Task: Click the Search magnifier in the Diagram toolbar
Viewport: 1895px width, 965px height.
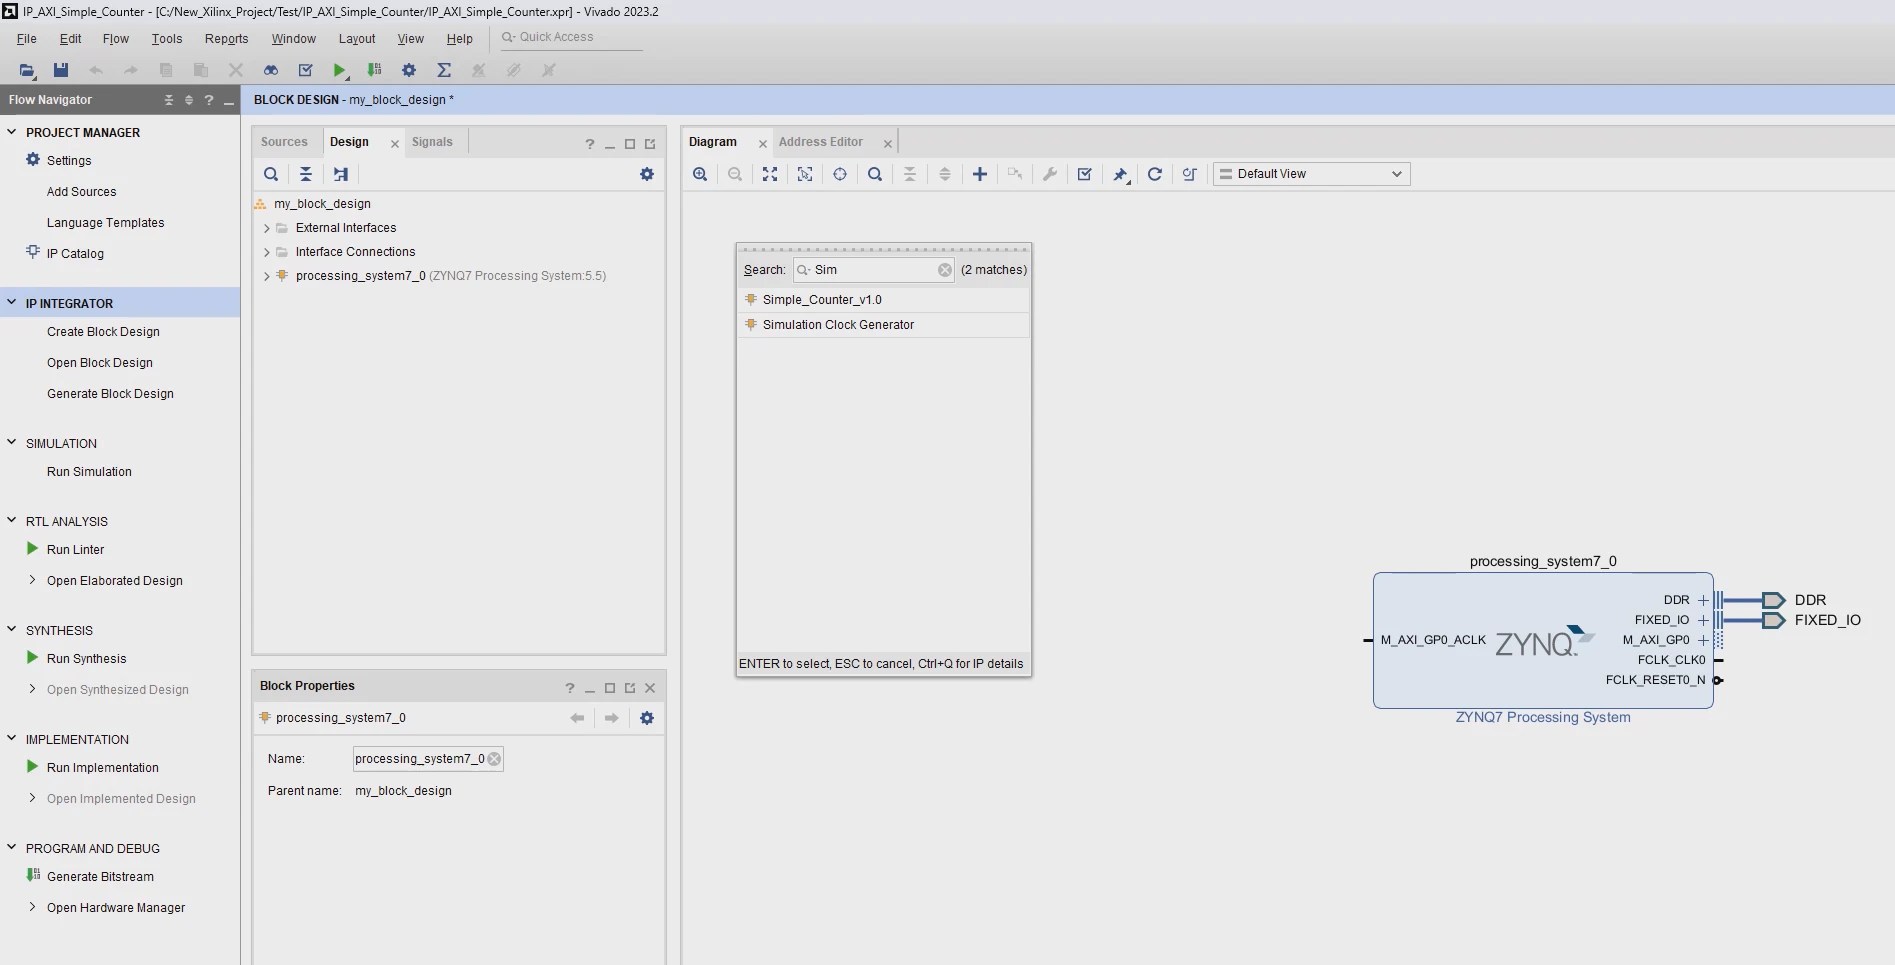Action: tap(875, 174)
